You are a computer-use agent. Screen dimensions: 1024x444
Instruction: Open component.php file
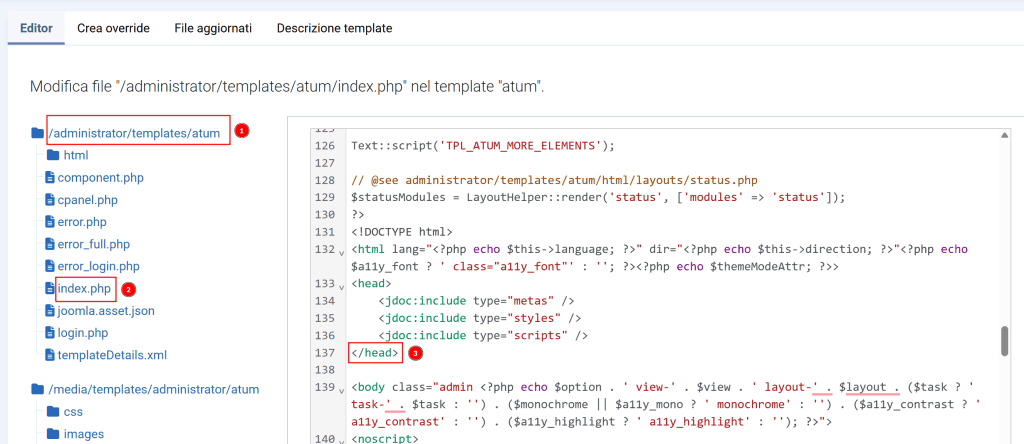tap(101, 178)
